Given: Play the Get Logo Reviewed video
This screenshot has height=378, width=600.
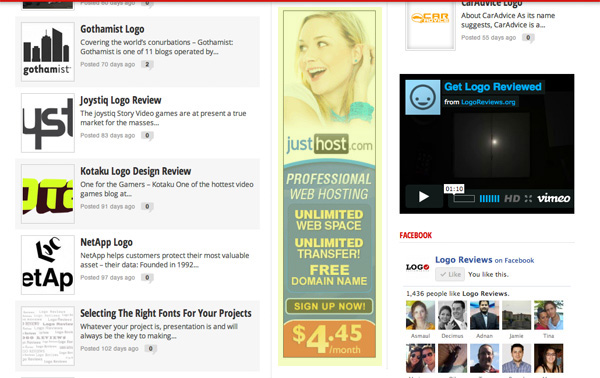Looking at the screenshot, I should [x=424, y=197].
